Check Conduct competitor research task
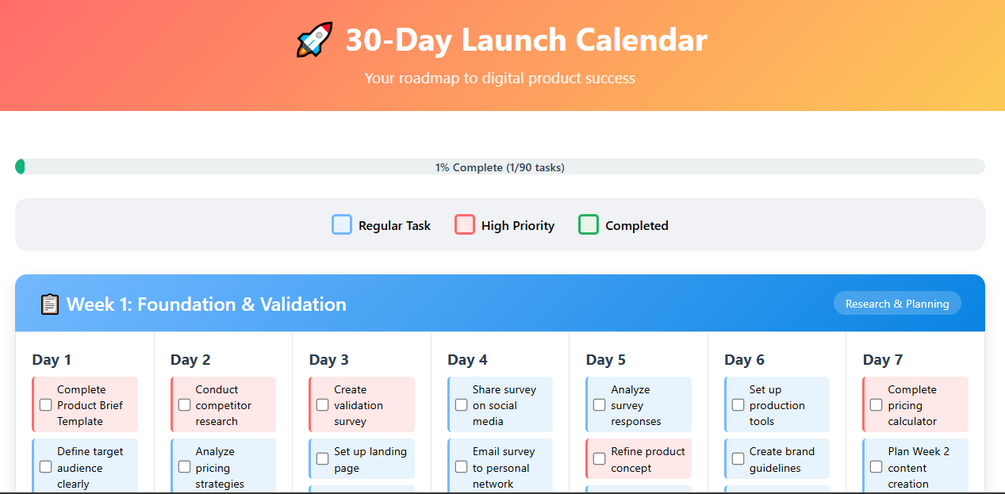This screenshot has width=1005, height=494. click(x=184, y=405)
